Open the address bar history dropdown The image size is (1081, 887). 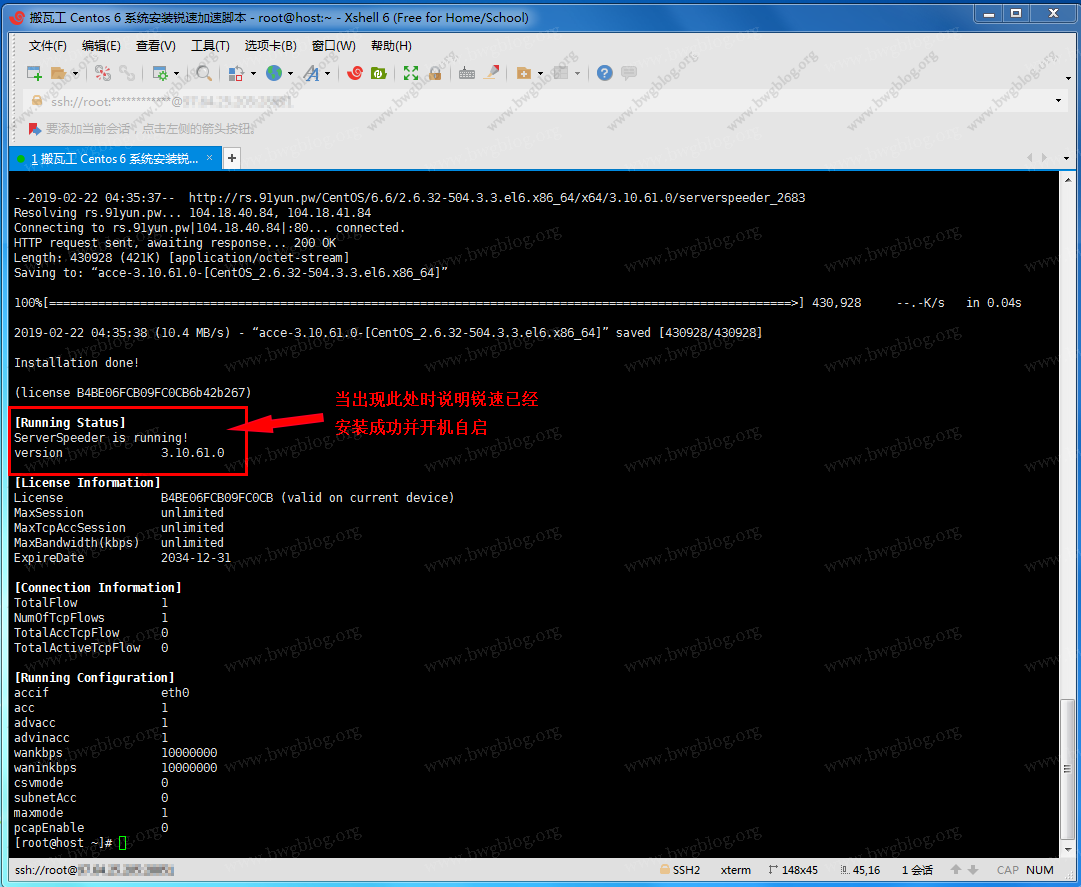pyautogui.click(x=1058, y=101)
